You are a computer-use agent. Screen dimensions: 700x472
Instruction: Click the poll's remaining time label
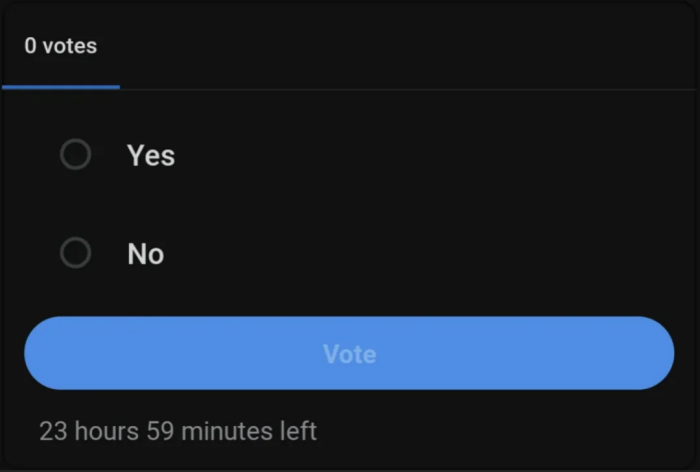click(x=178, y=431)
